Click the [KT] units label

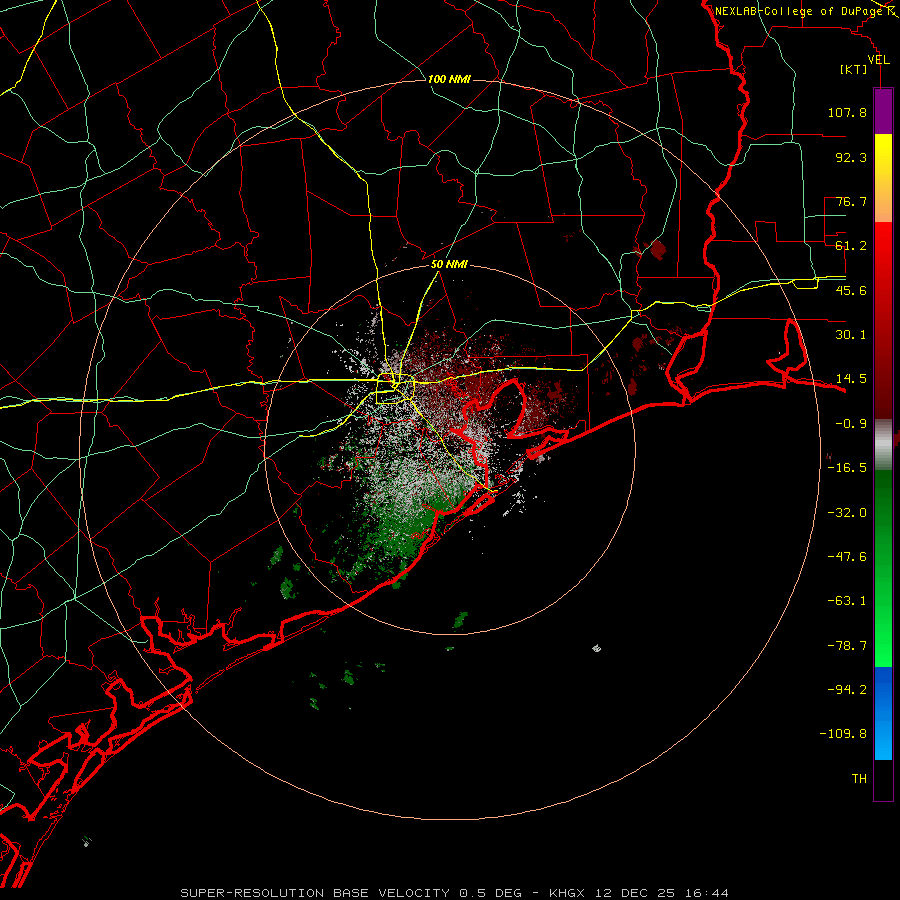click(854, 69)
